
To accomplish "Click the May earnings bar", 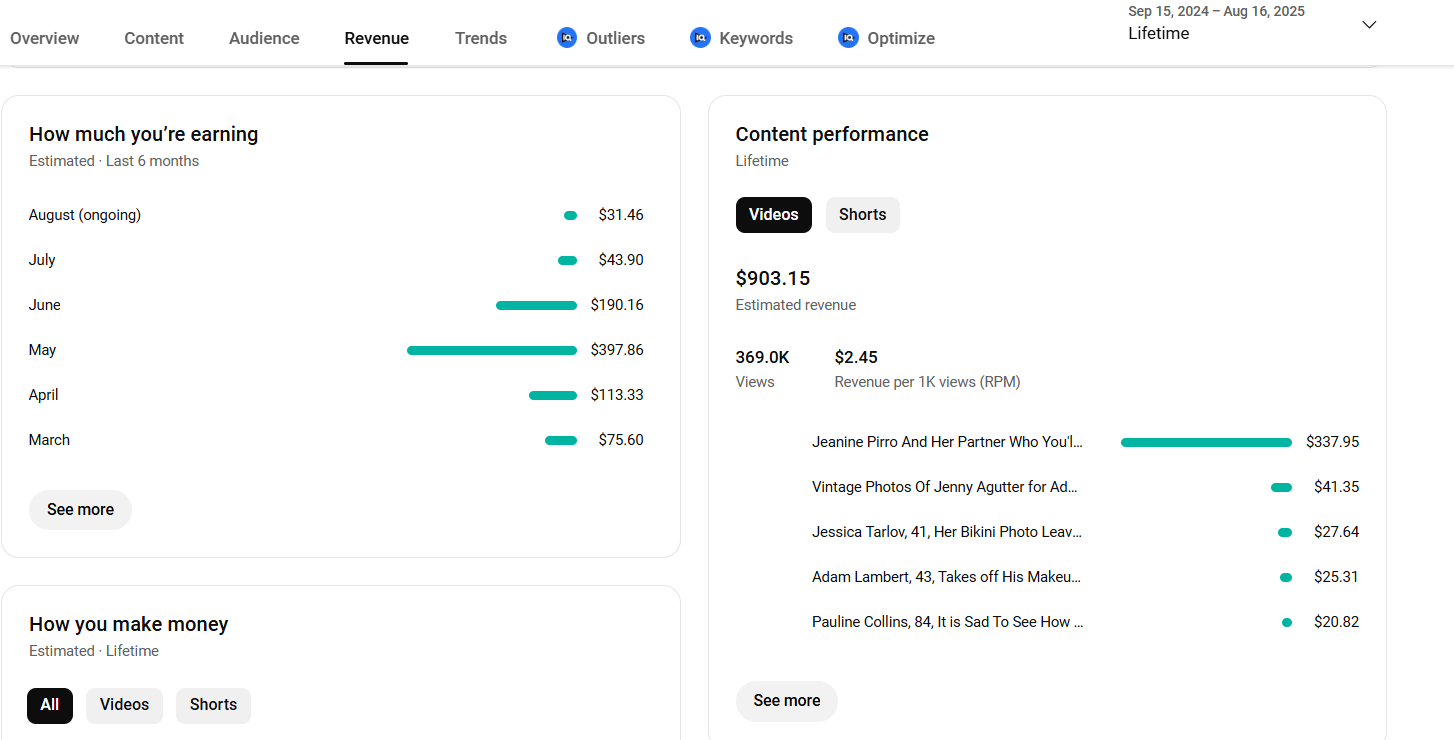I will (491, 351).
